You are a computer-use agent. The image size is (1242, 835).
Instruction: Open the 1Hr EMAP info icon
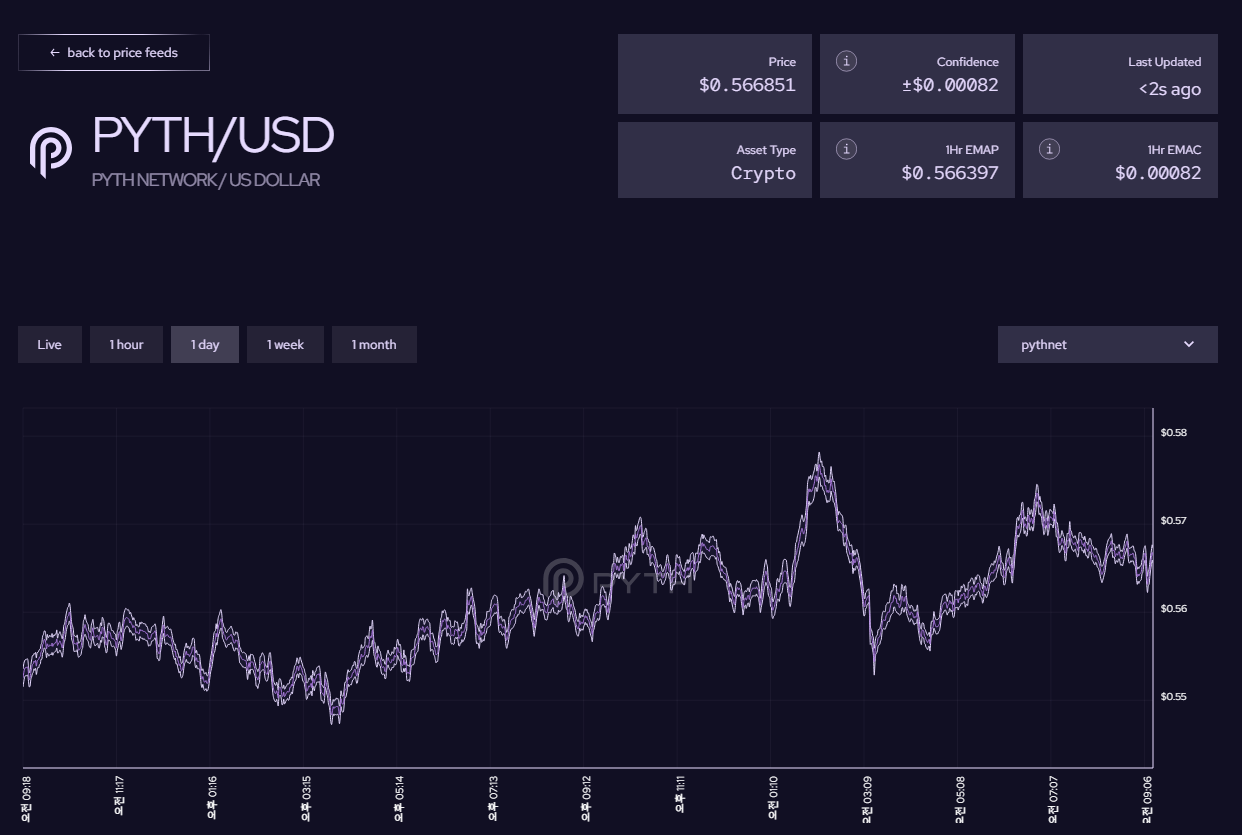click(x=846, y=149)
